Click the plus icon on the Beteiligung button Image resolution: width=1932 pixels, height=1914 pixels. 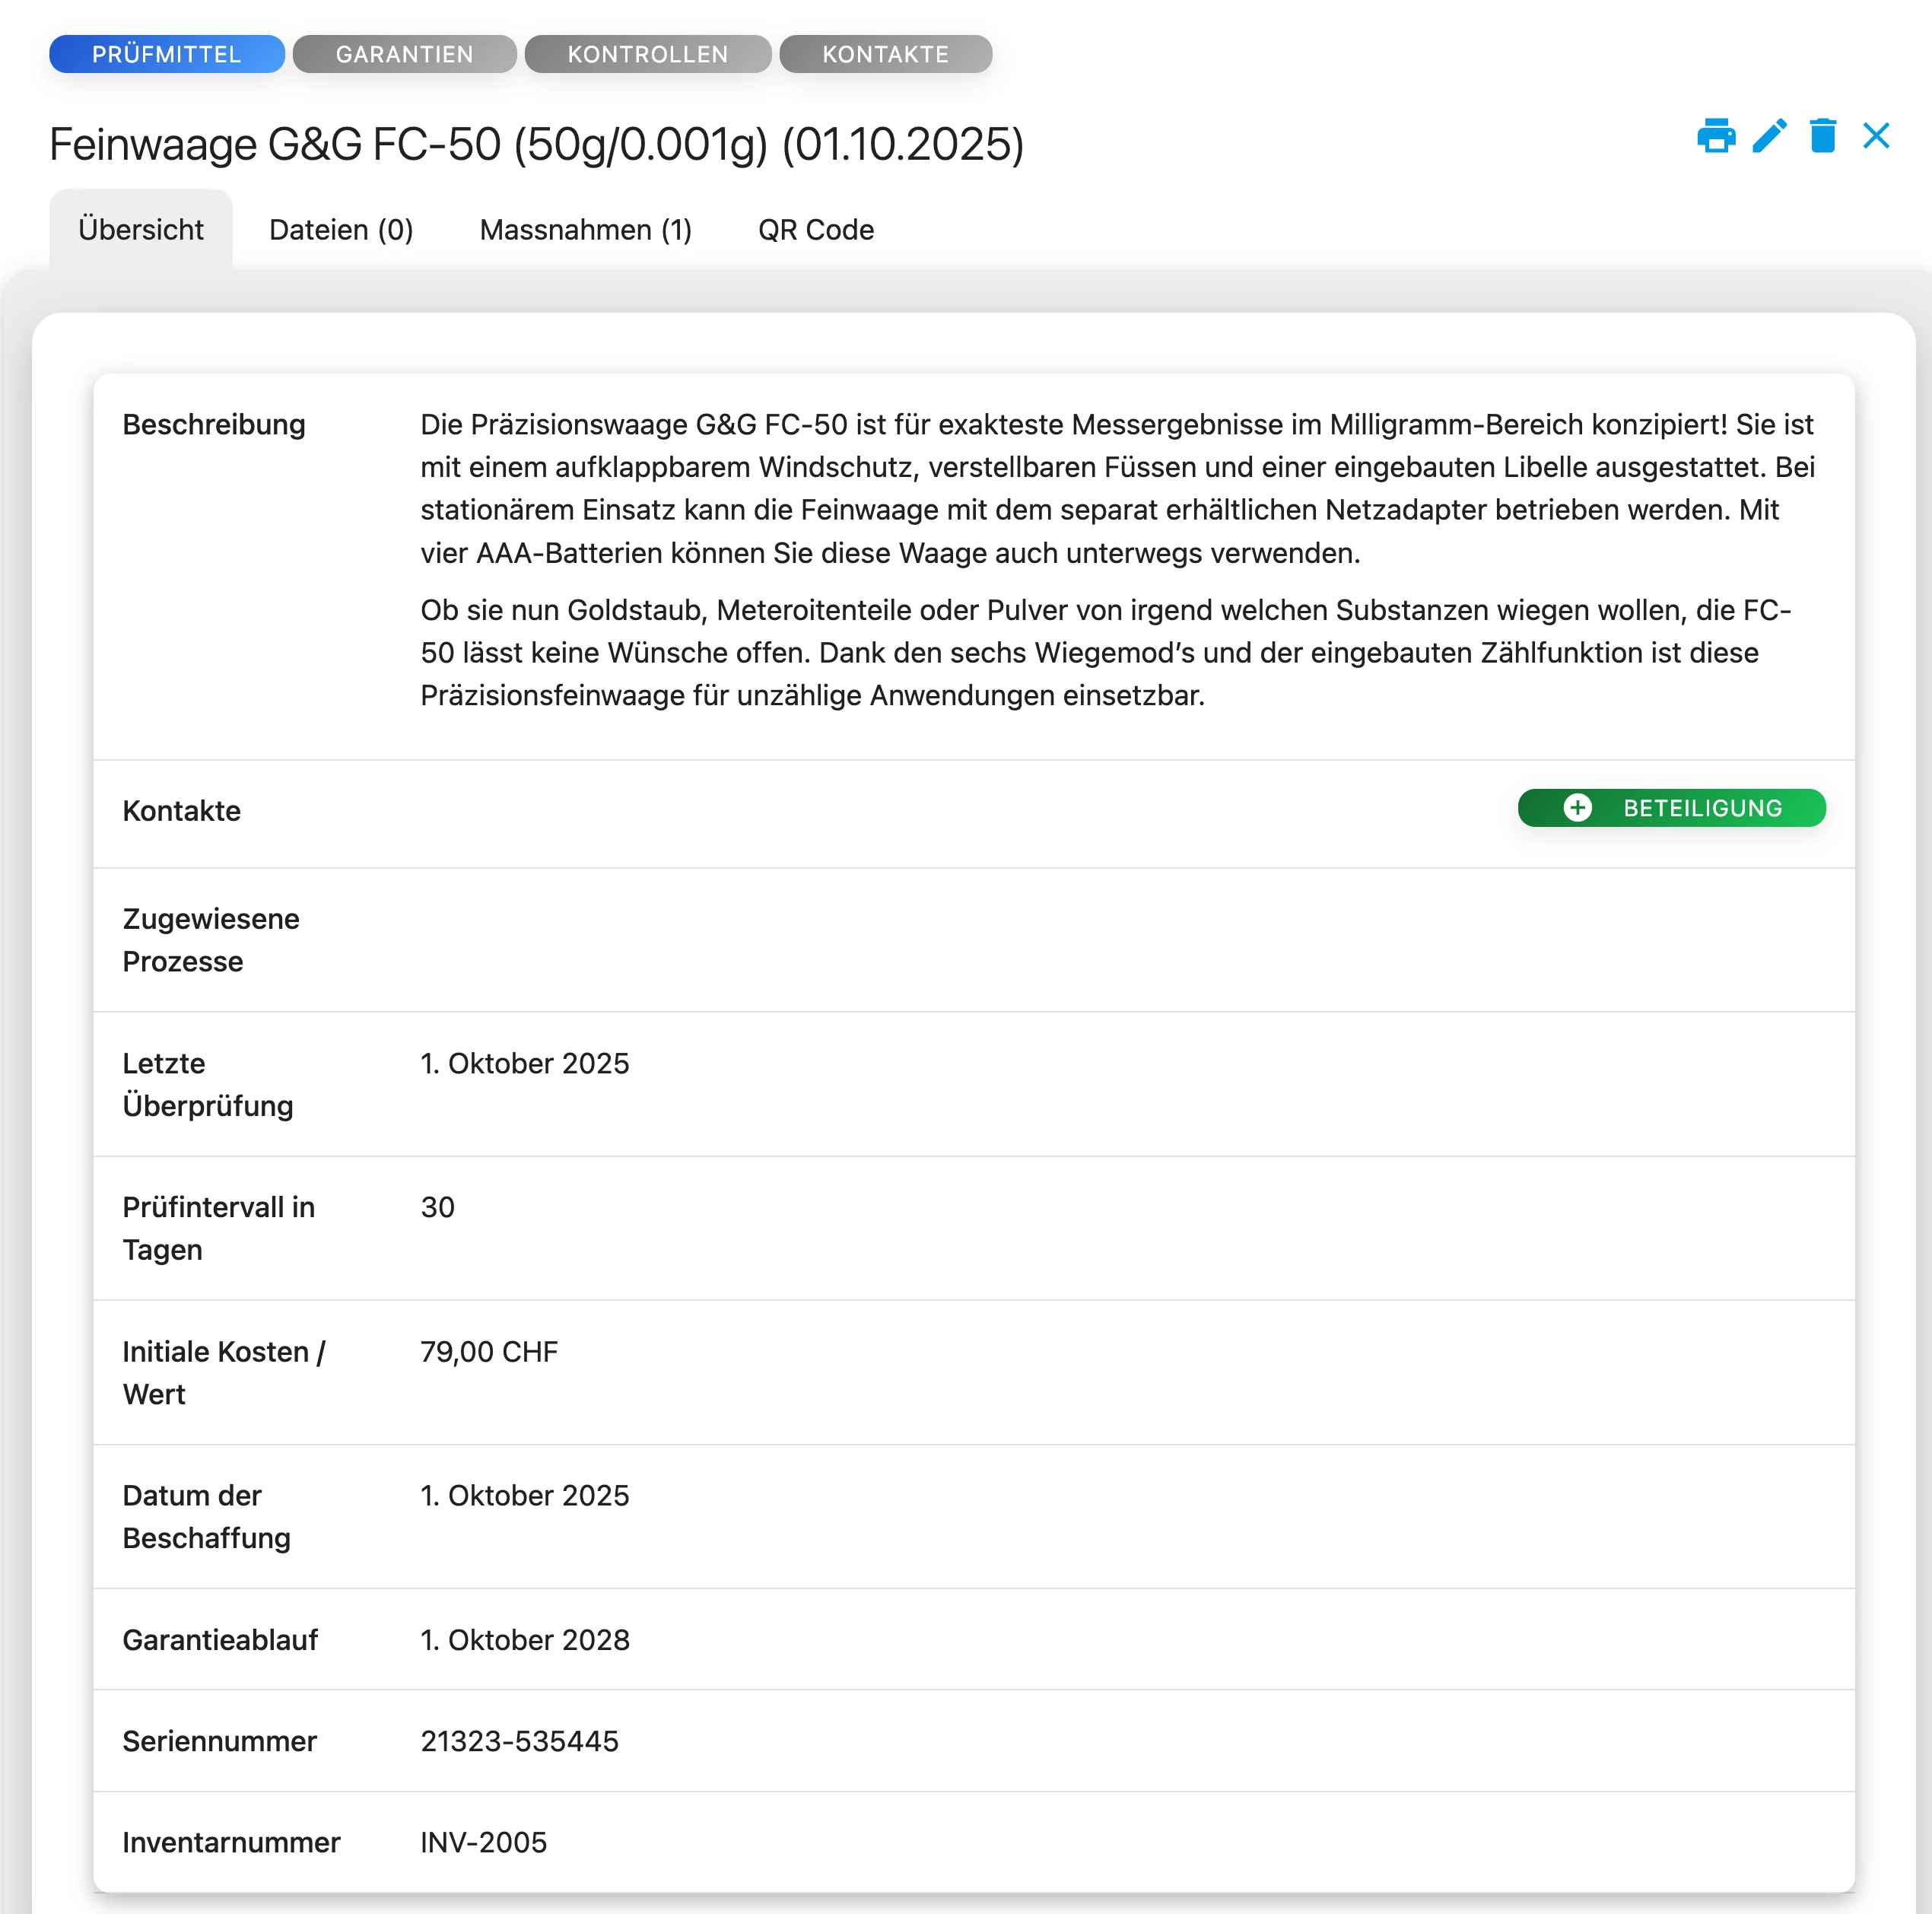1577,808
